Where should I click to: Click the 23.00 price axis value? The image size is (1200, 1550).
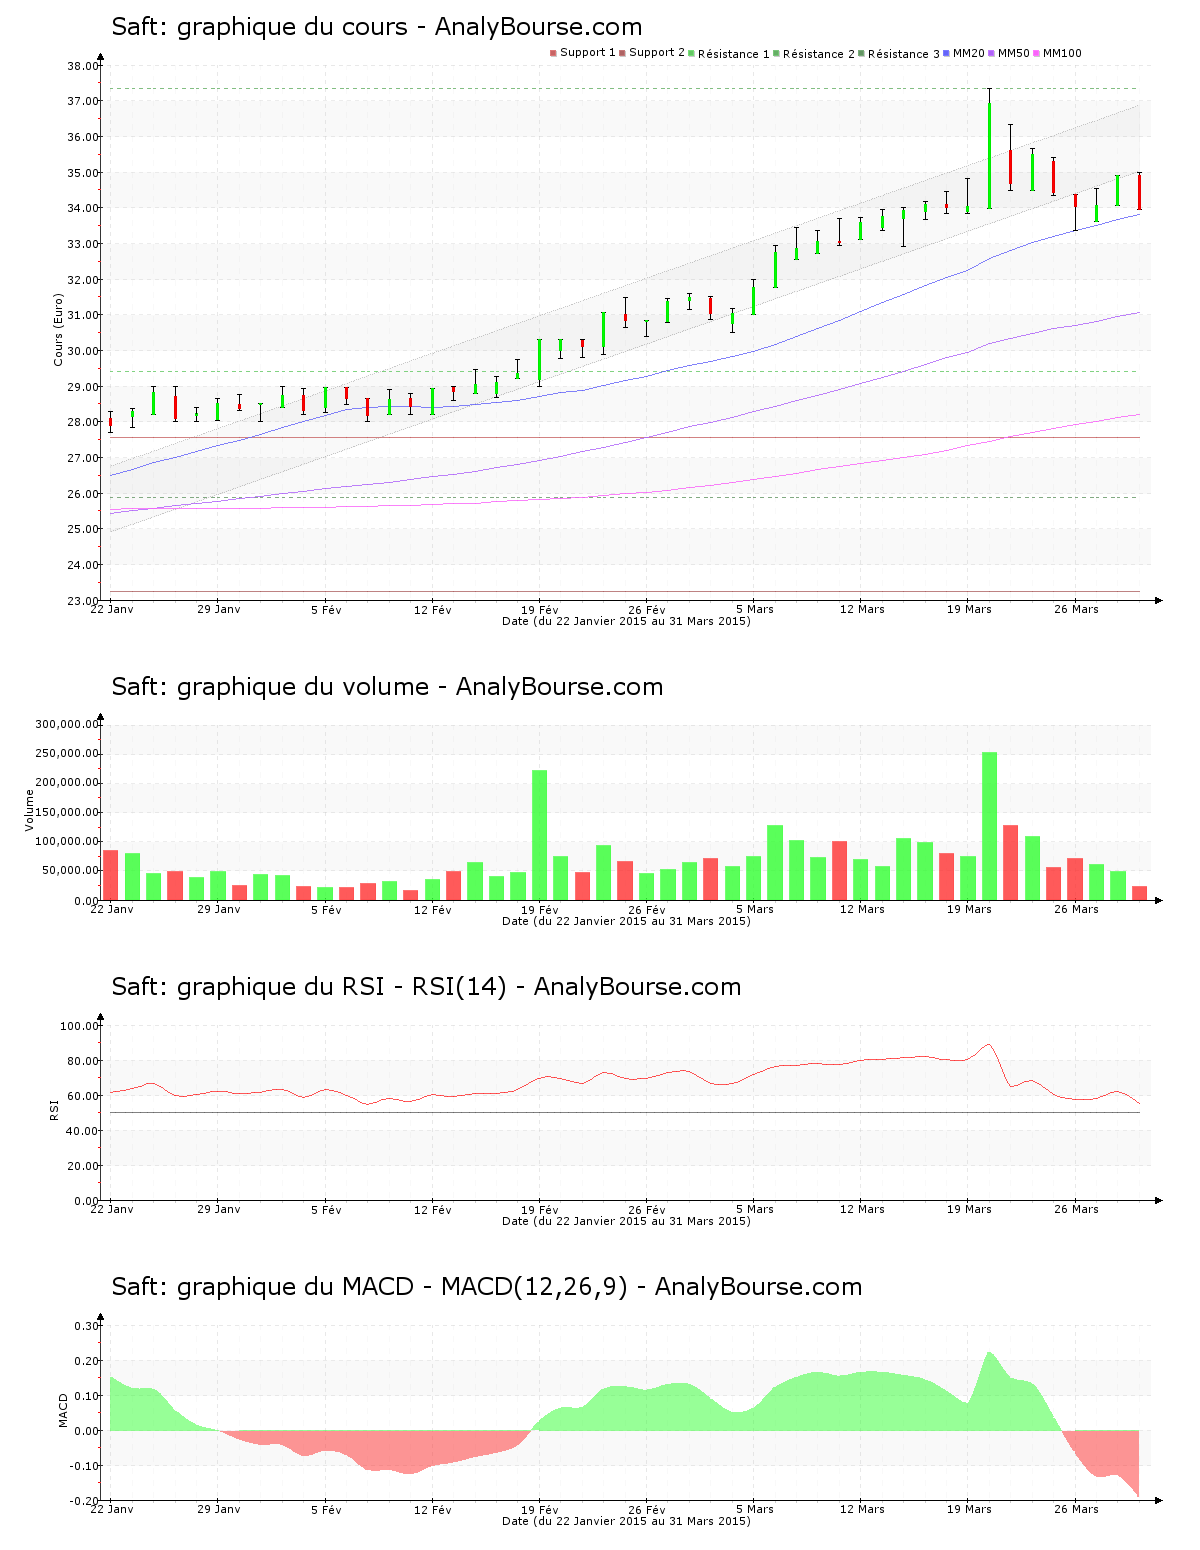(x=83, y=601)
